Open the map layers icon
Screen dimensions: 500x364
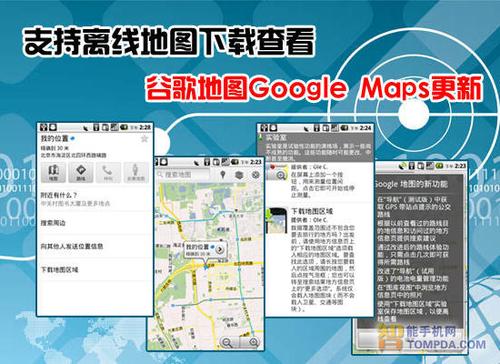[239, 175]
